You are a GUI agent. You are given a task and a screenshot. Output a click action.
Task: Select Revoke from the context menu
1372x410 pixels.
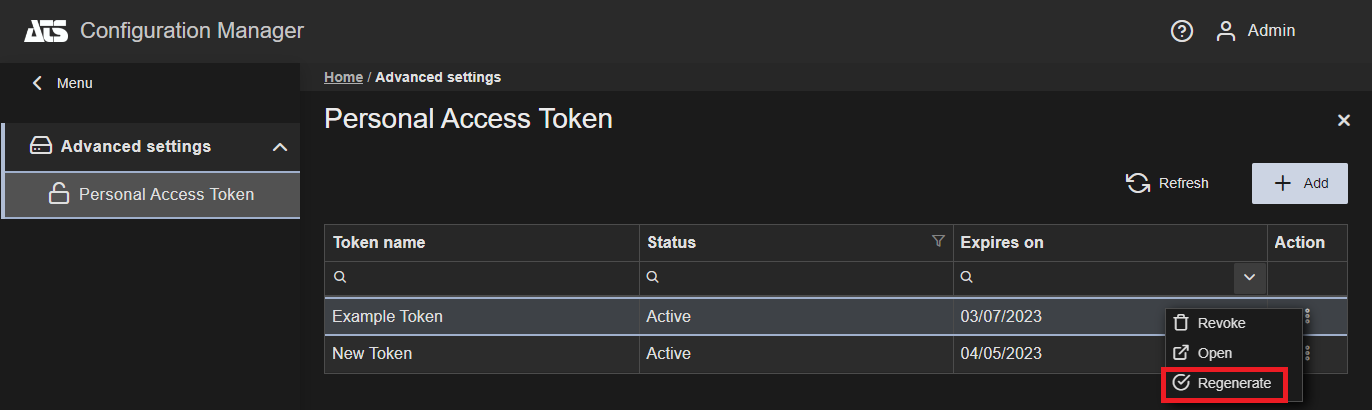pyautogui.click(x=1221, y=323)
